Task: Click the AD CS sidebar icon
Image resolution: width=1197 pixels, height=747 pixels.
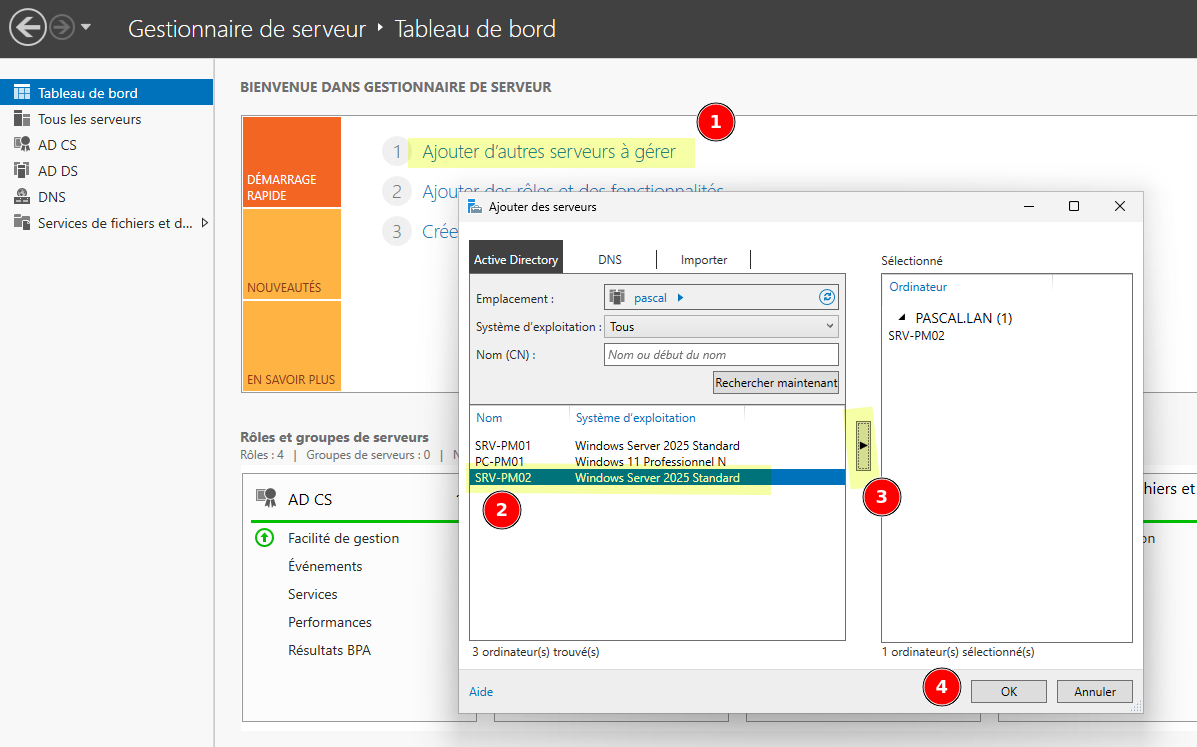Action: 22,145
